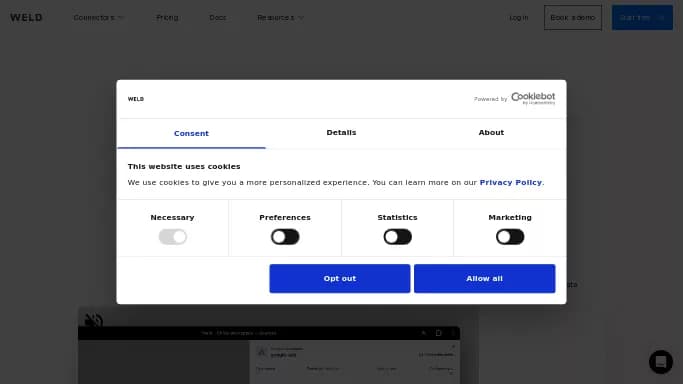Open the Cookiebot logo link
This screenshot has height=384, width=683.
(x=533, y=98)
